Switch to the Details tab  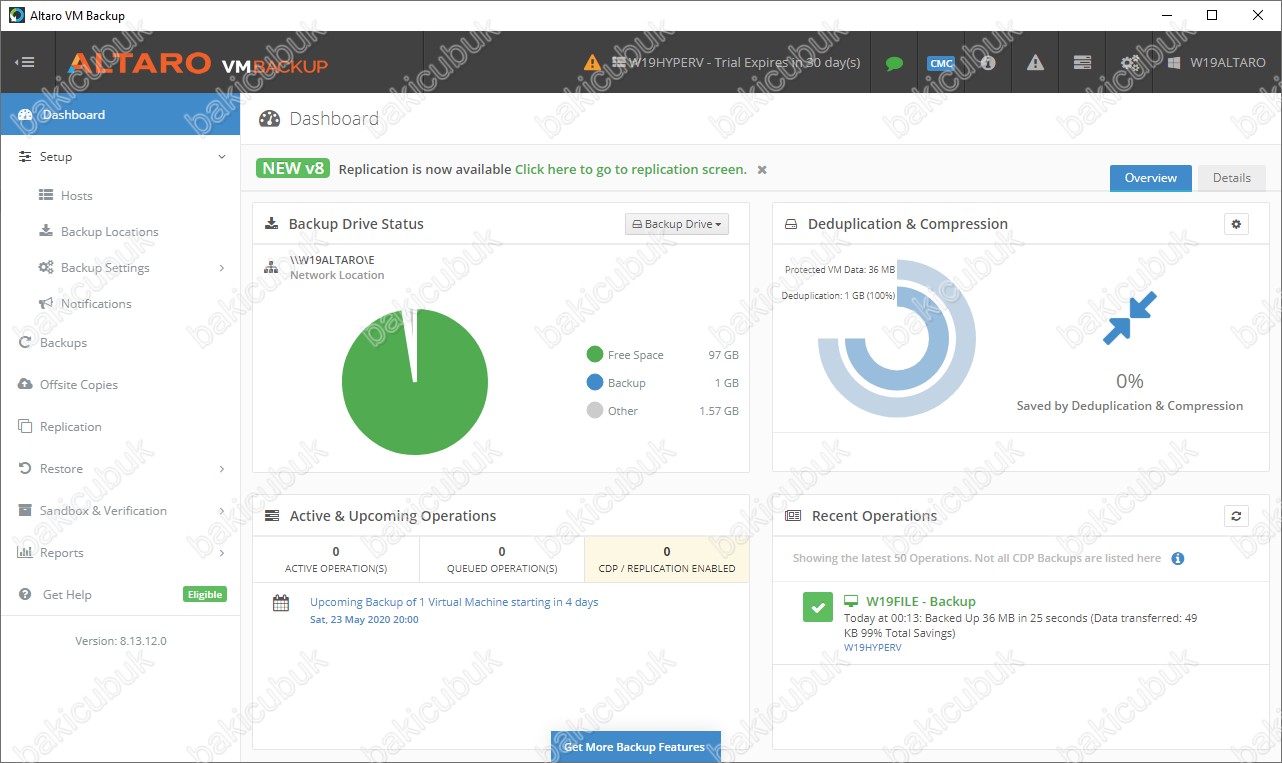click(x=1232, y=178)
